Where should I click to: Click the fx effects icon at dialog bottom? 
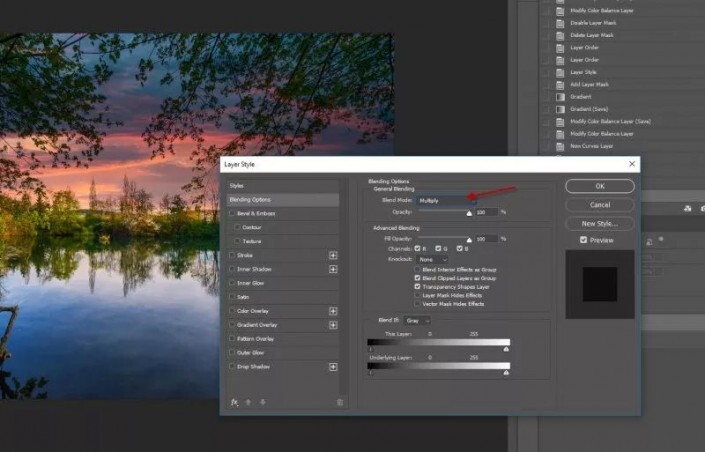[235, 402]
